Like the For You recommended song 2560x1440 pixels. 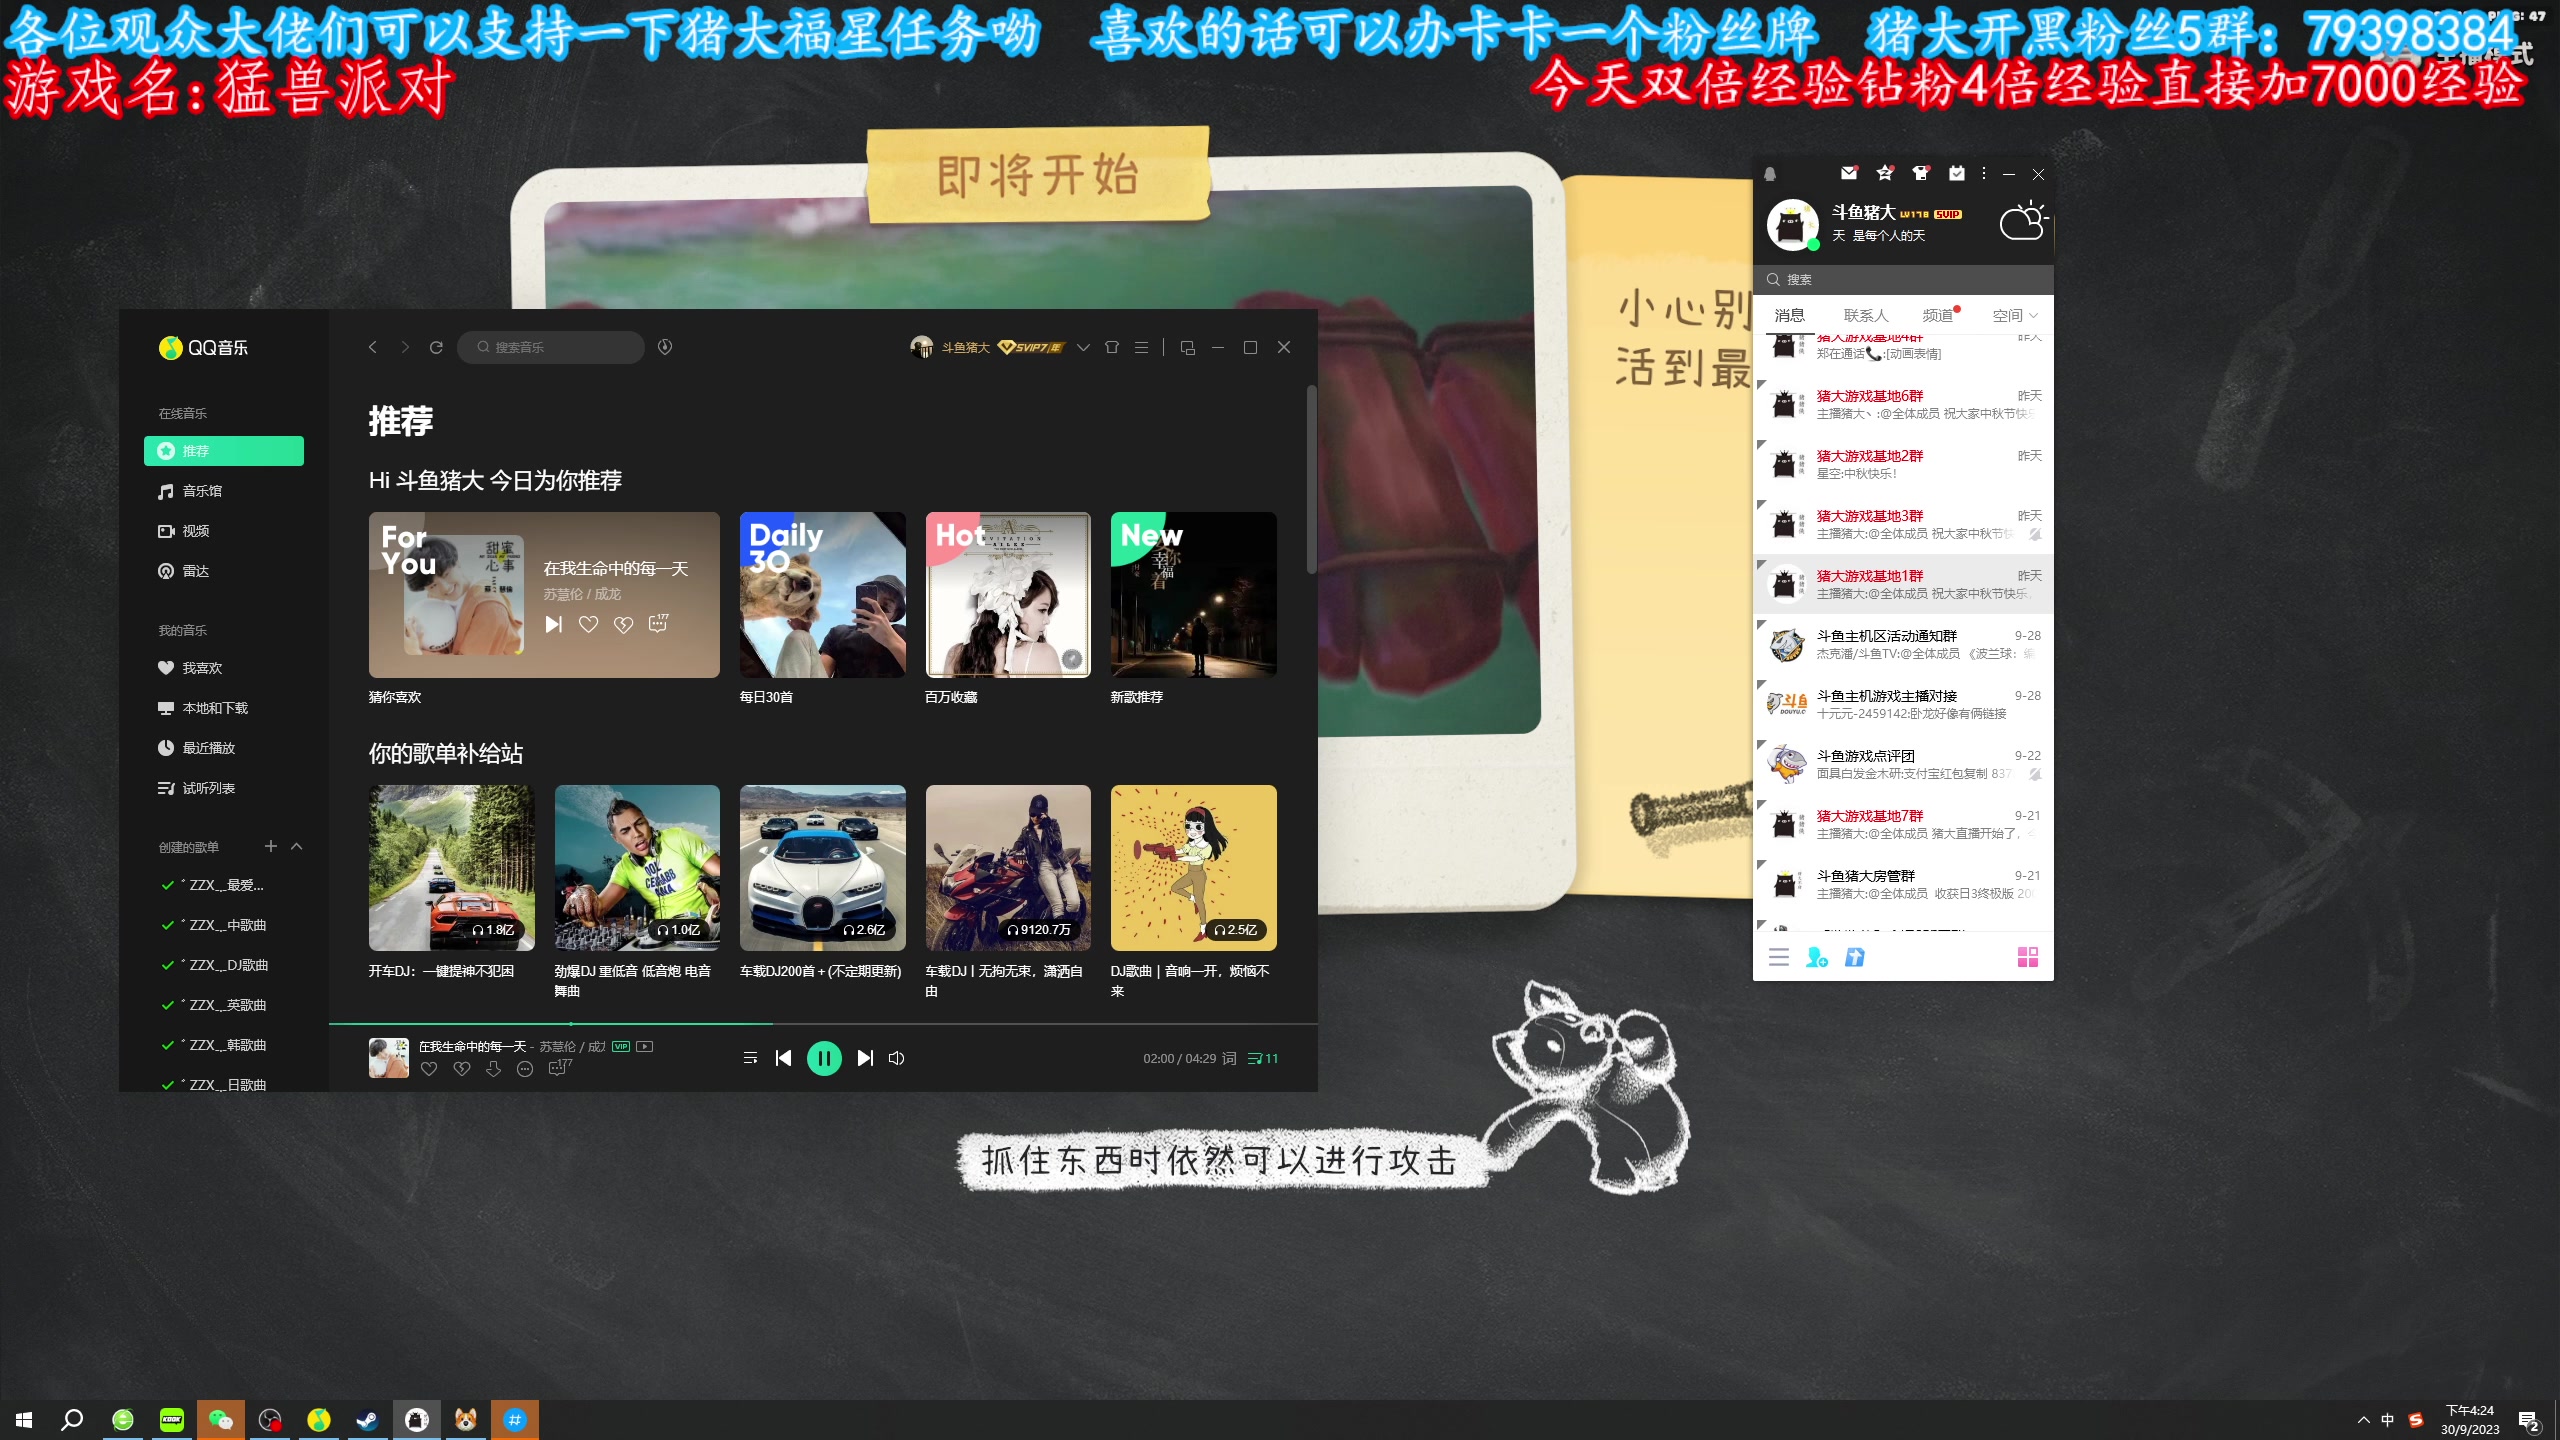[588, 624]
